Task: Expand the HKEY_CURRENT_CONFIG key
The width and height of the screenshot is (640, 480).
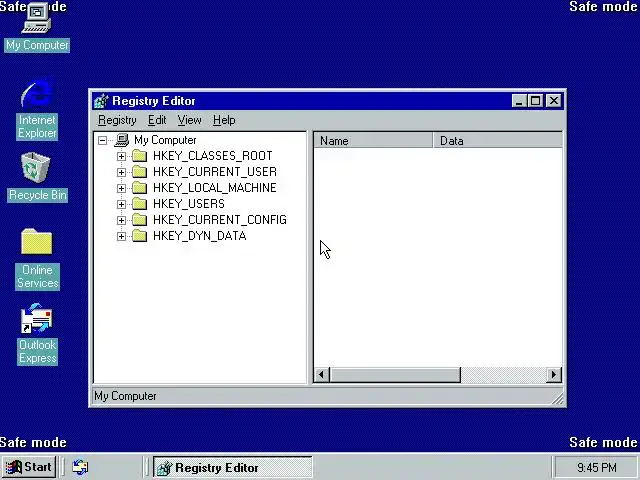Action: coord(121,220)
